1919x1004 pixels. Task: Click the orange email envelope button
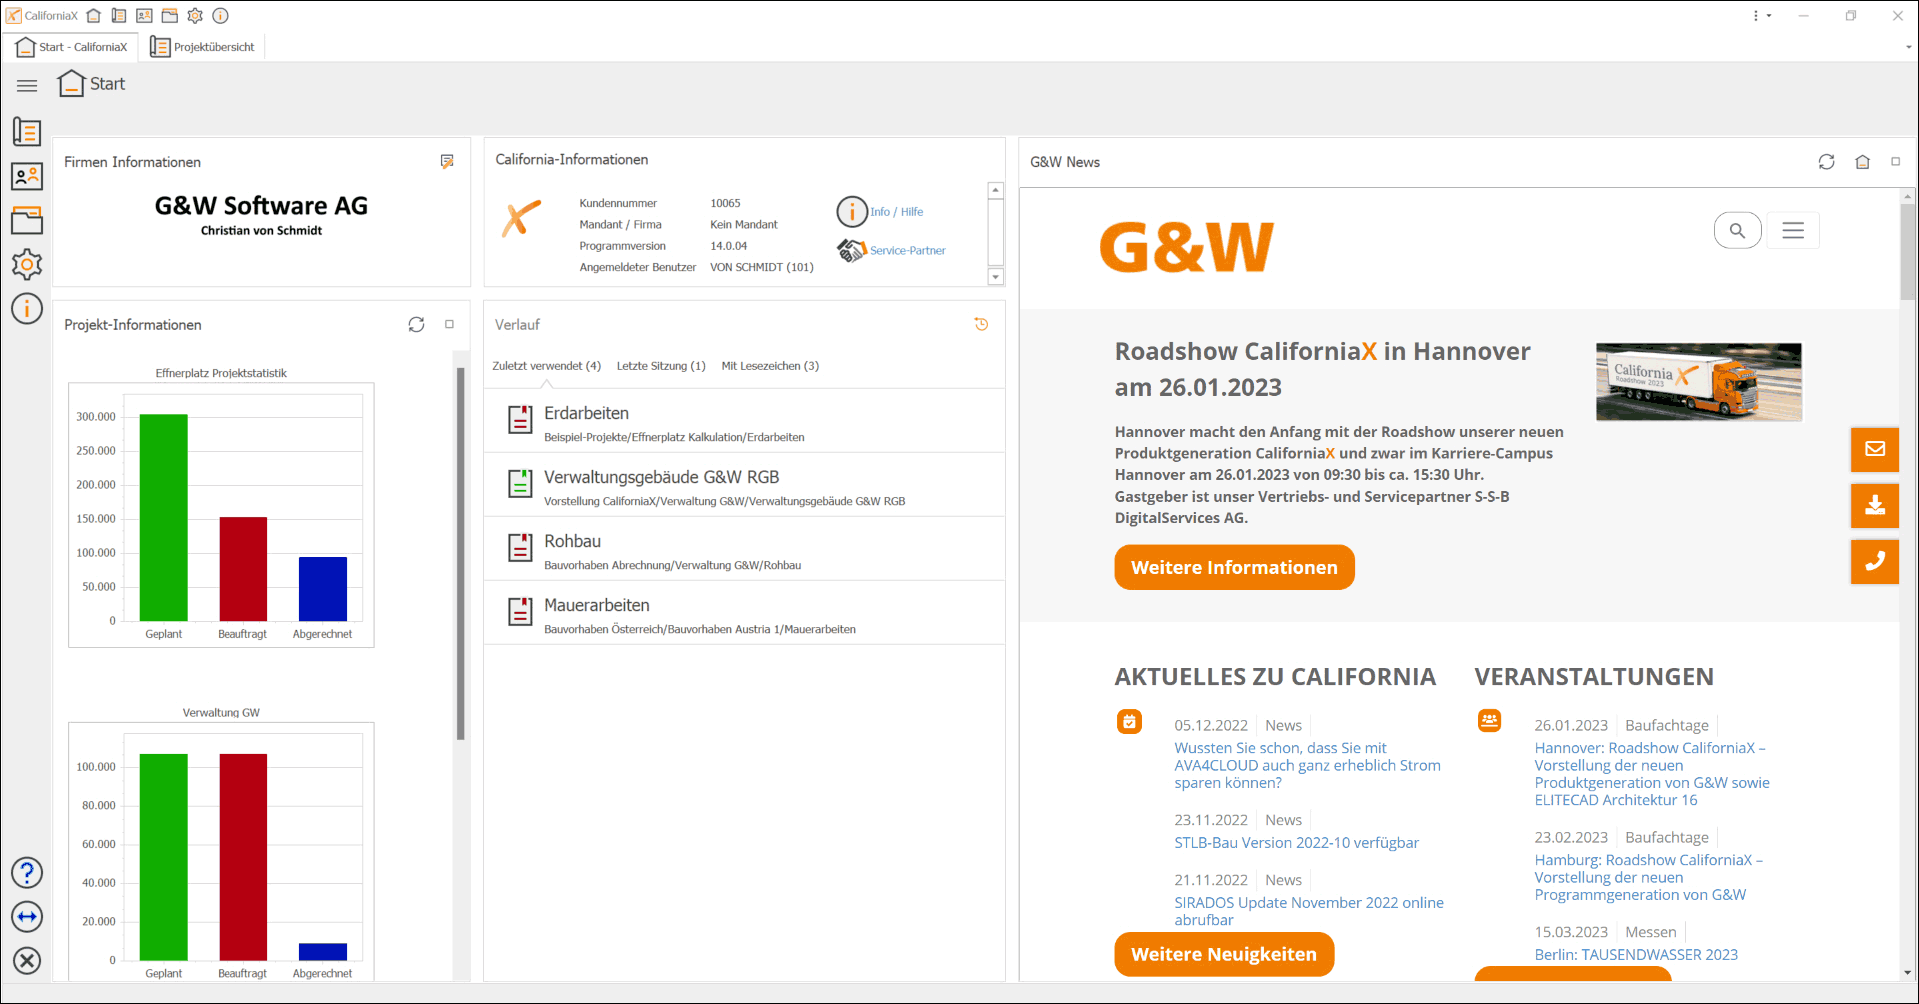[x=1875, y=449]
